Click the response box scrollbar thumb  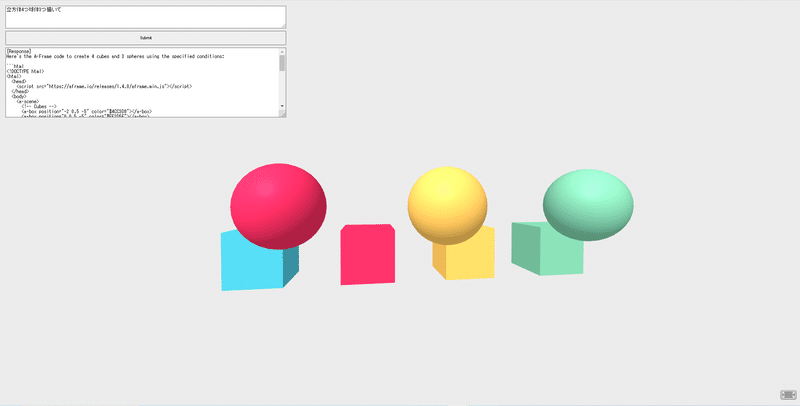(283, 63)
